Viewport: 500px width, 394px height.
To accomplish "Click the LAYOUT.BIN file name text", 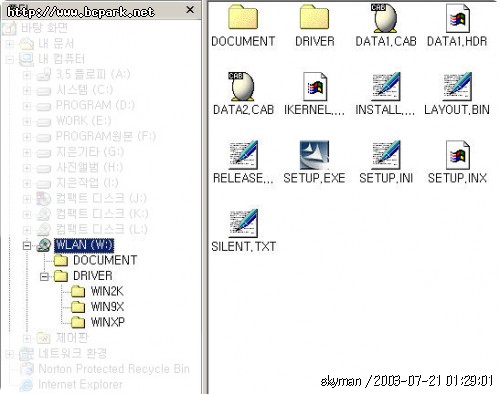I will click(457, 110).
